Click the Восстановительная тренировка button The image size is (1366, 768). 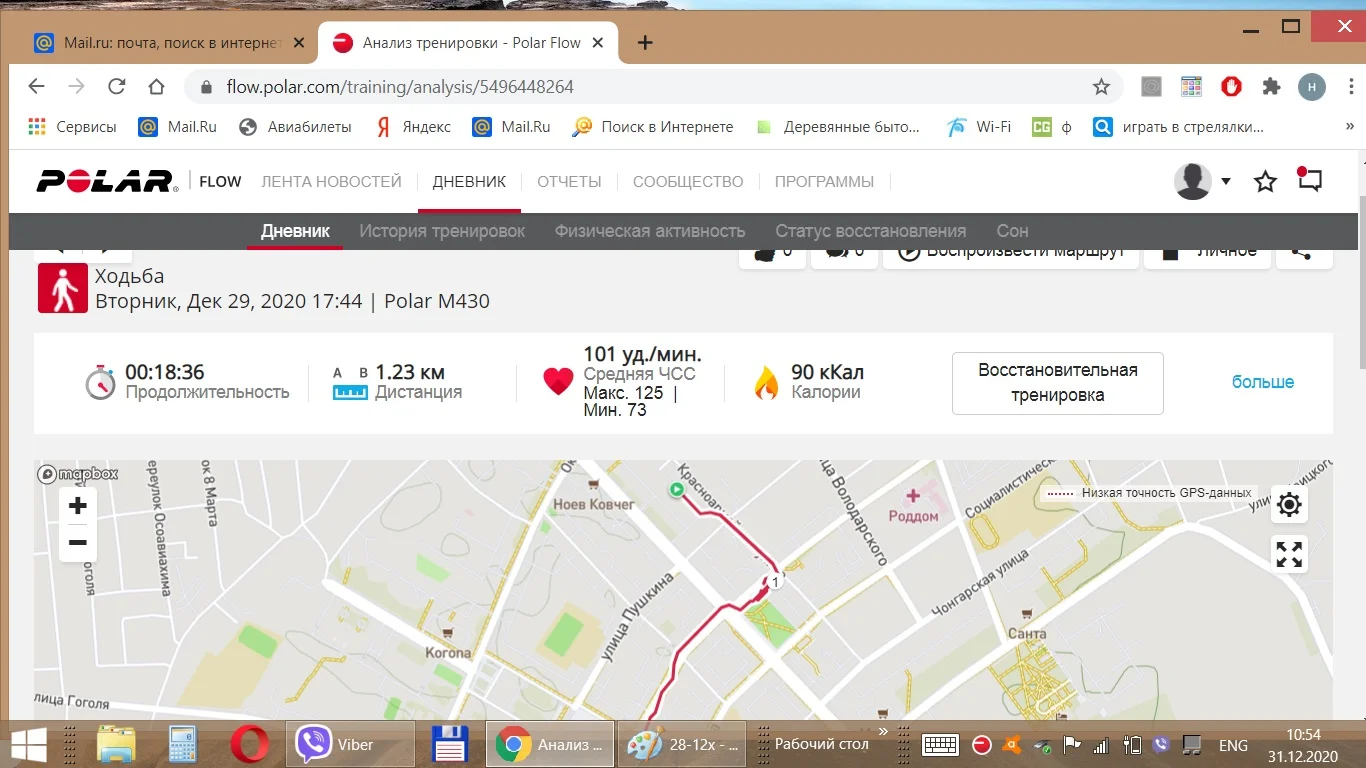pos(1058,383)
